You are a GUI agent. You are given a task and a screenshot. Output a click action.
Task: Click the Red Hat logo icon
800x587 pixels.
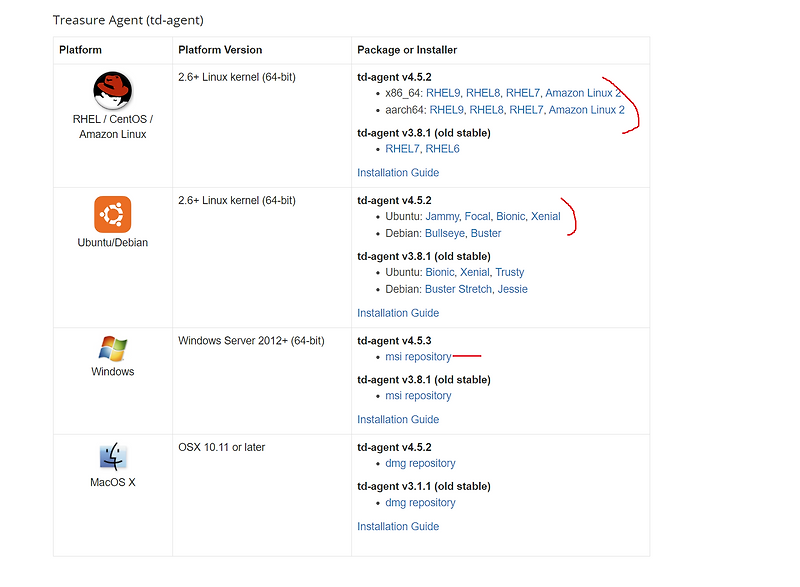(x=112, y=91)
